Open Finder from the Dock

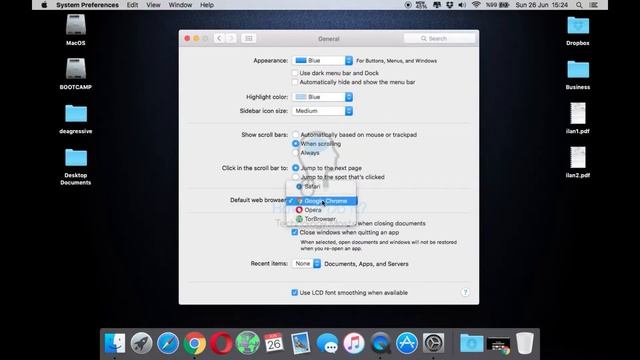click(x=115, y=343)
